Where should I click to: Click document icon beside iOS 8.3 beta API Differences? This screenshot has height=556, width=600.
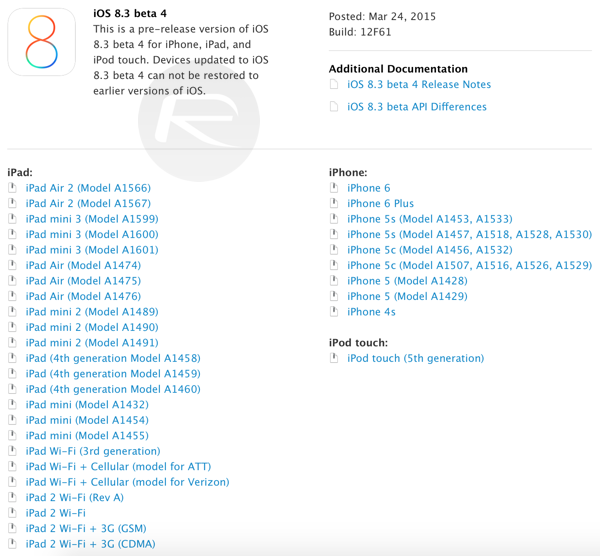coord(334,107)
